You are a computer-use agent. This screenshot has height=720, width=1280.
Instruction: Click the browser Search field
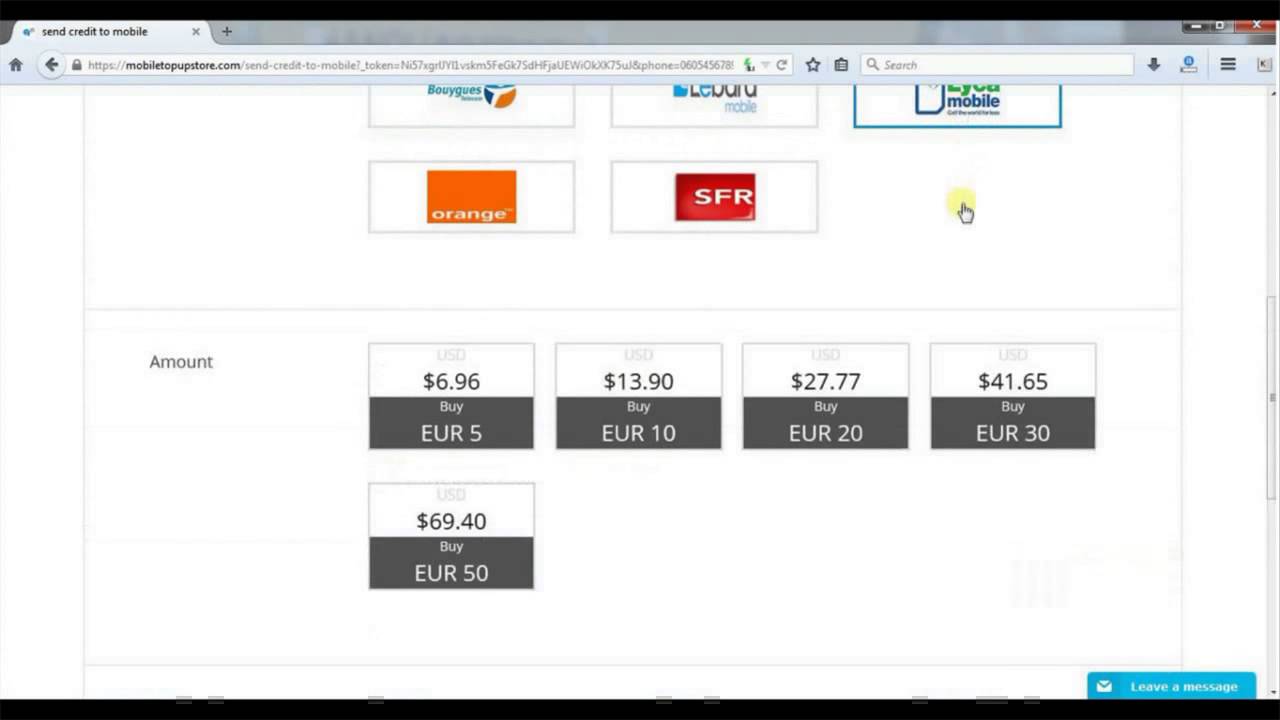point(997,65)
